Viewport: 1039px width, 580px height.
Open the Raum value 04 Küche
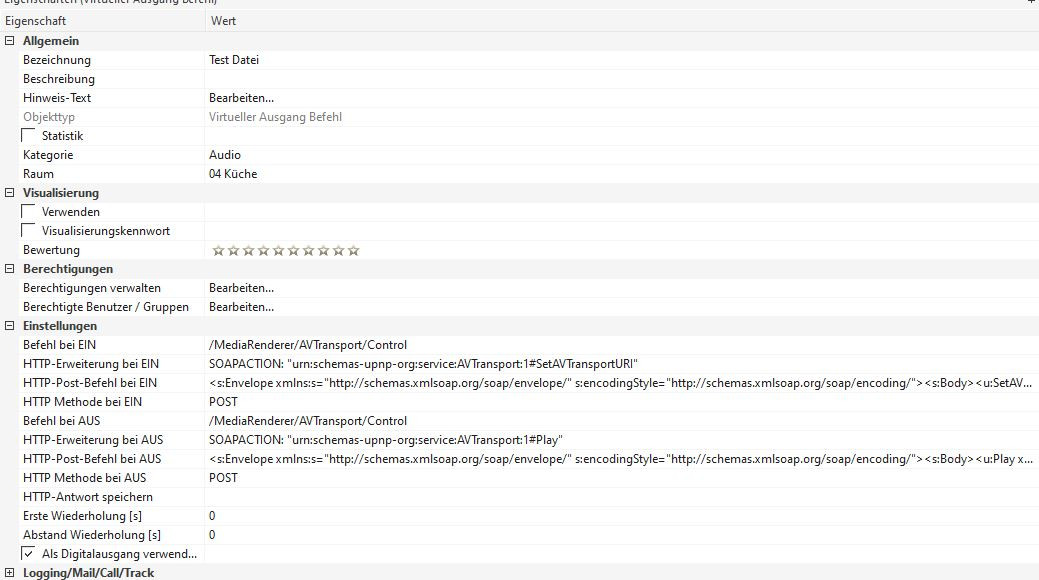[233, 174]
